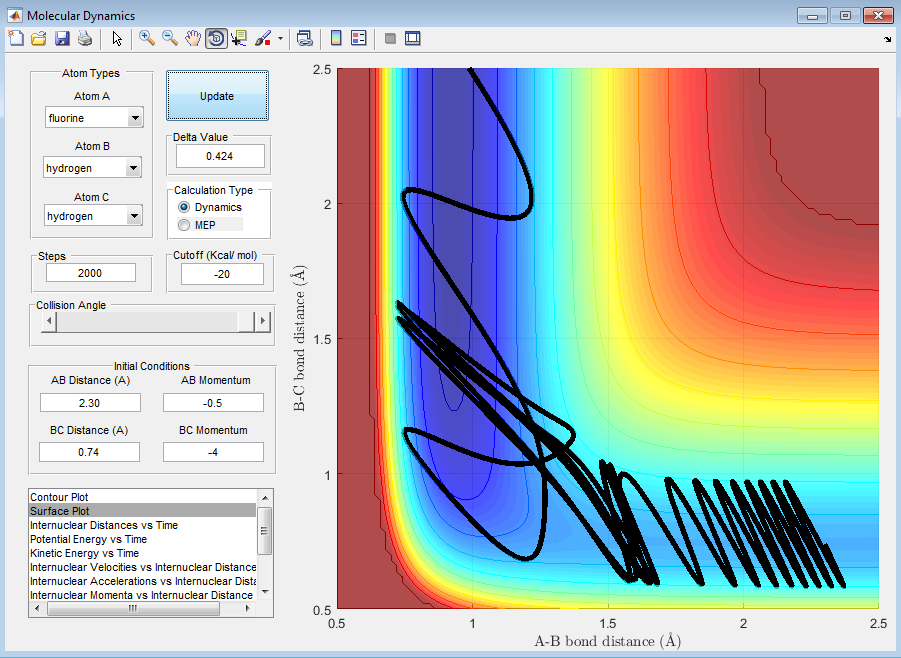The height and width of the screenshot is (658, 901).
Task: Click the New Figure toolbar icon
Action: [x=15, y=38]
